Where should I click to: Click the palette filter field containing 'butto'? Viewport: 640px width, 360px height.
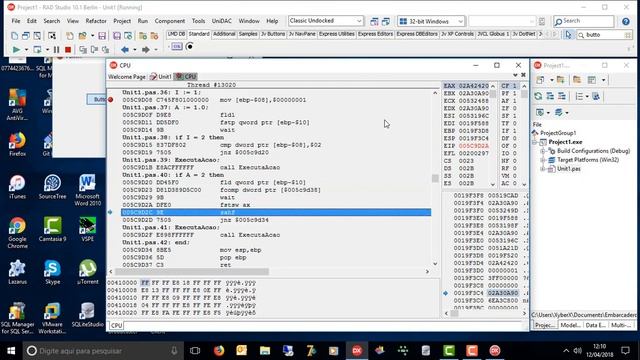click(x=604, y=35)
